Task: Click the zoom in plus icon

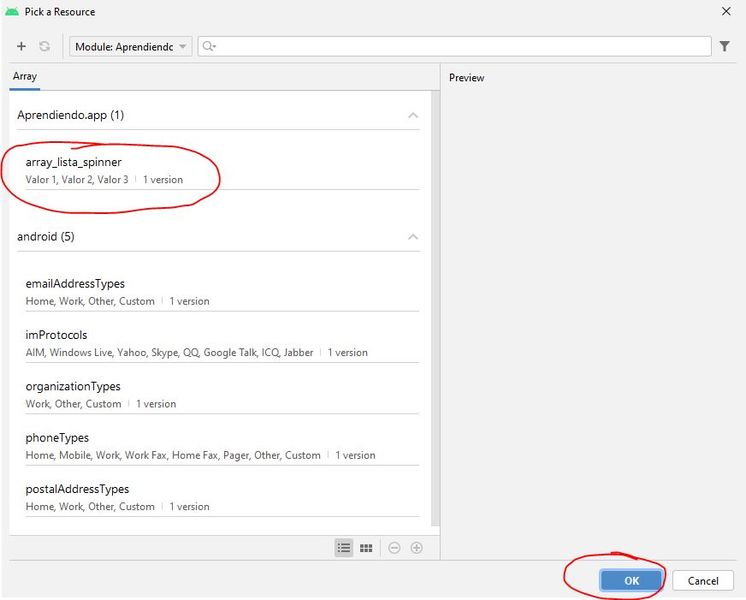Action: click(x=416, y=548)
